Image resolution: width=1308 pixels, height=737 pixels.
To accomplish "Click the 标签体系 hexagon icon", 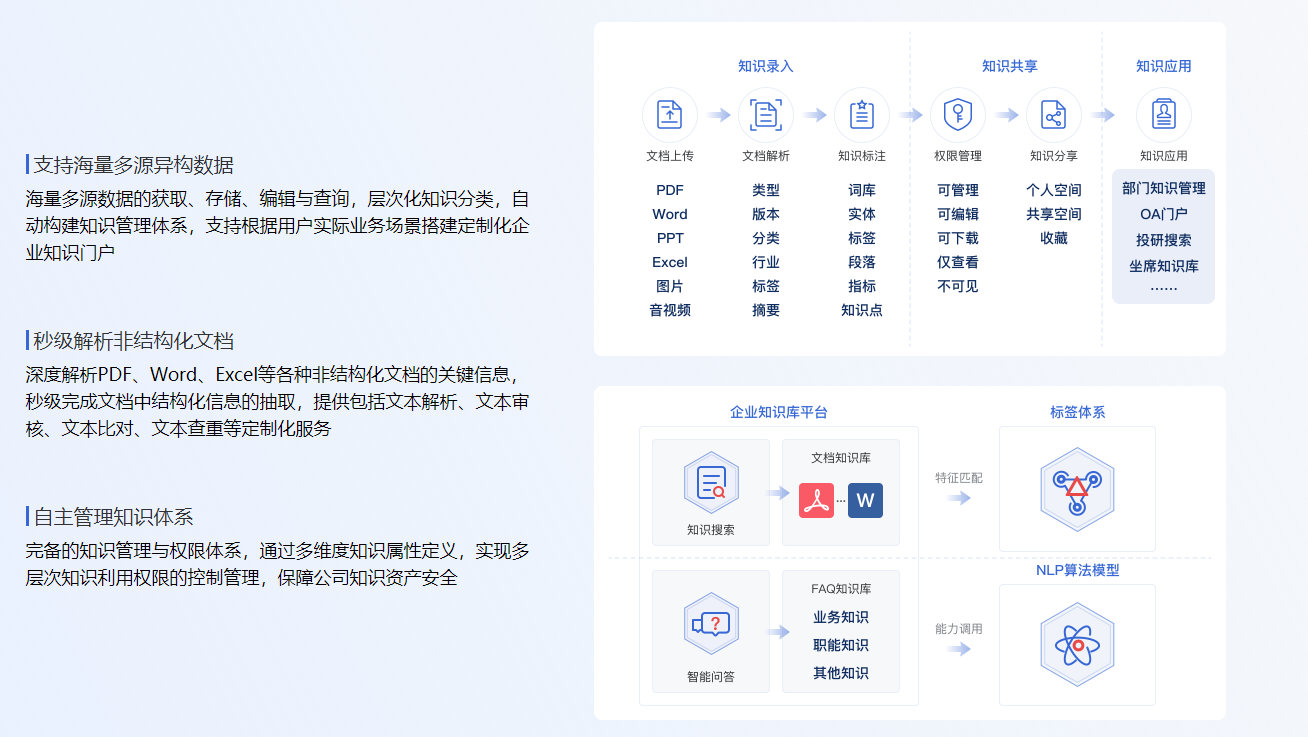I will click(x=1077, y=488).
